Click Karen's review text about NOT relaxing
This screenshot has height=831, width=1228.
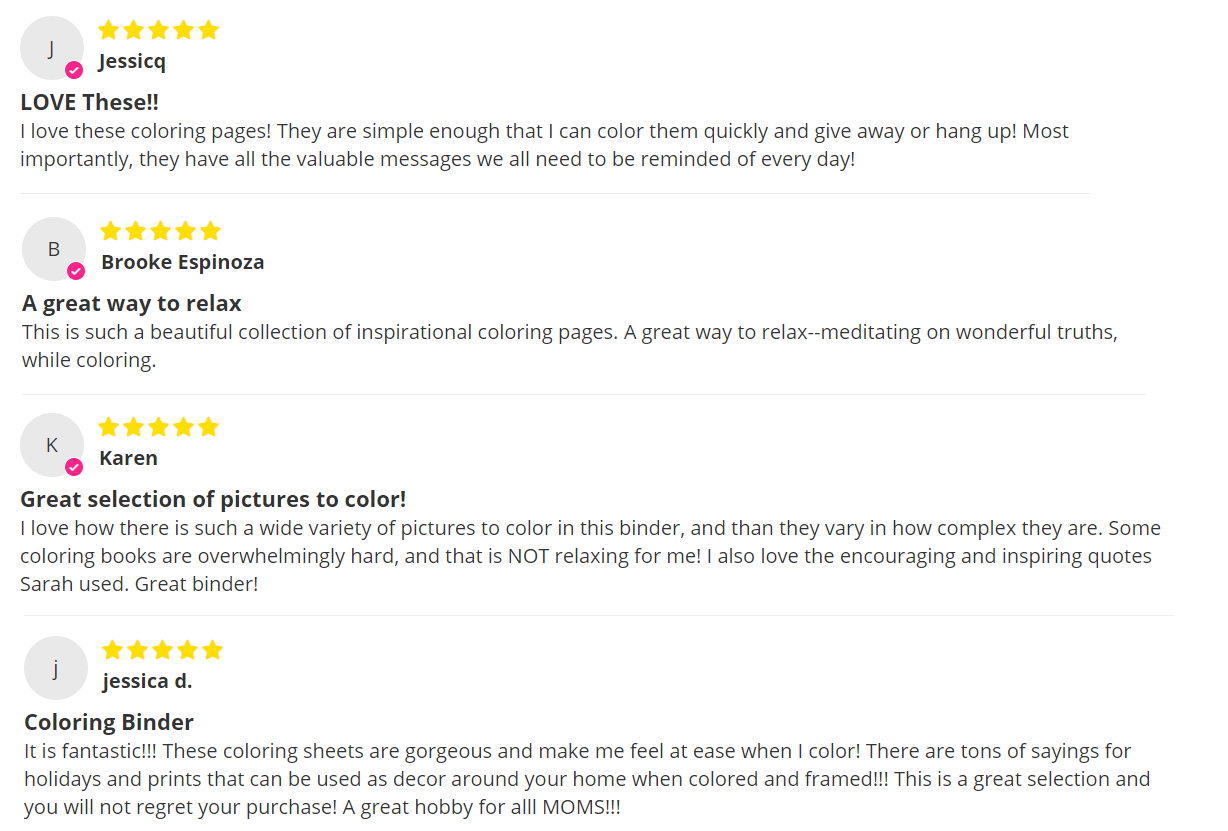pos(590,556)
